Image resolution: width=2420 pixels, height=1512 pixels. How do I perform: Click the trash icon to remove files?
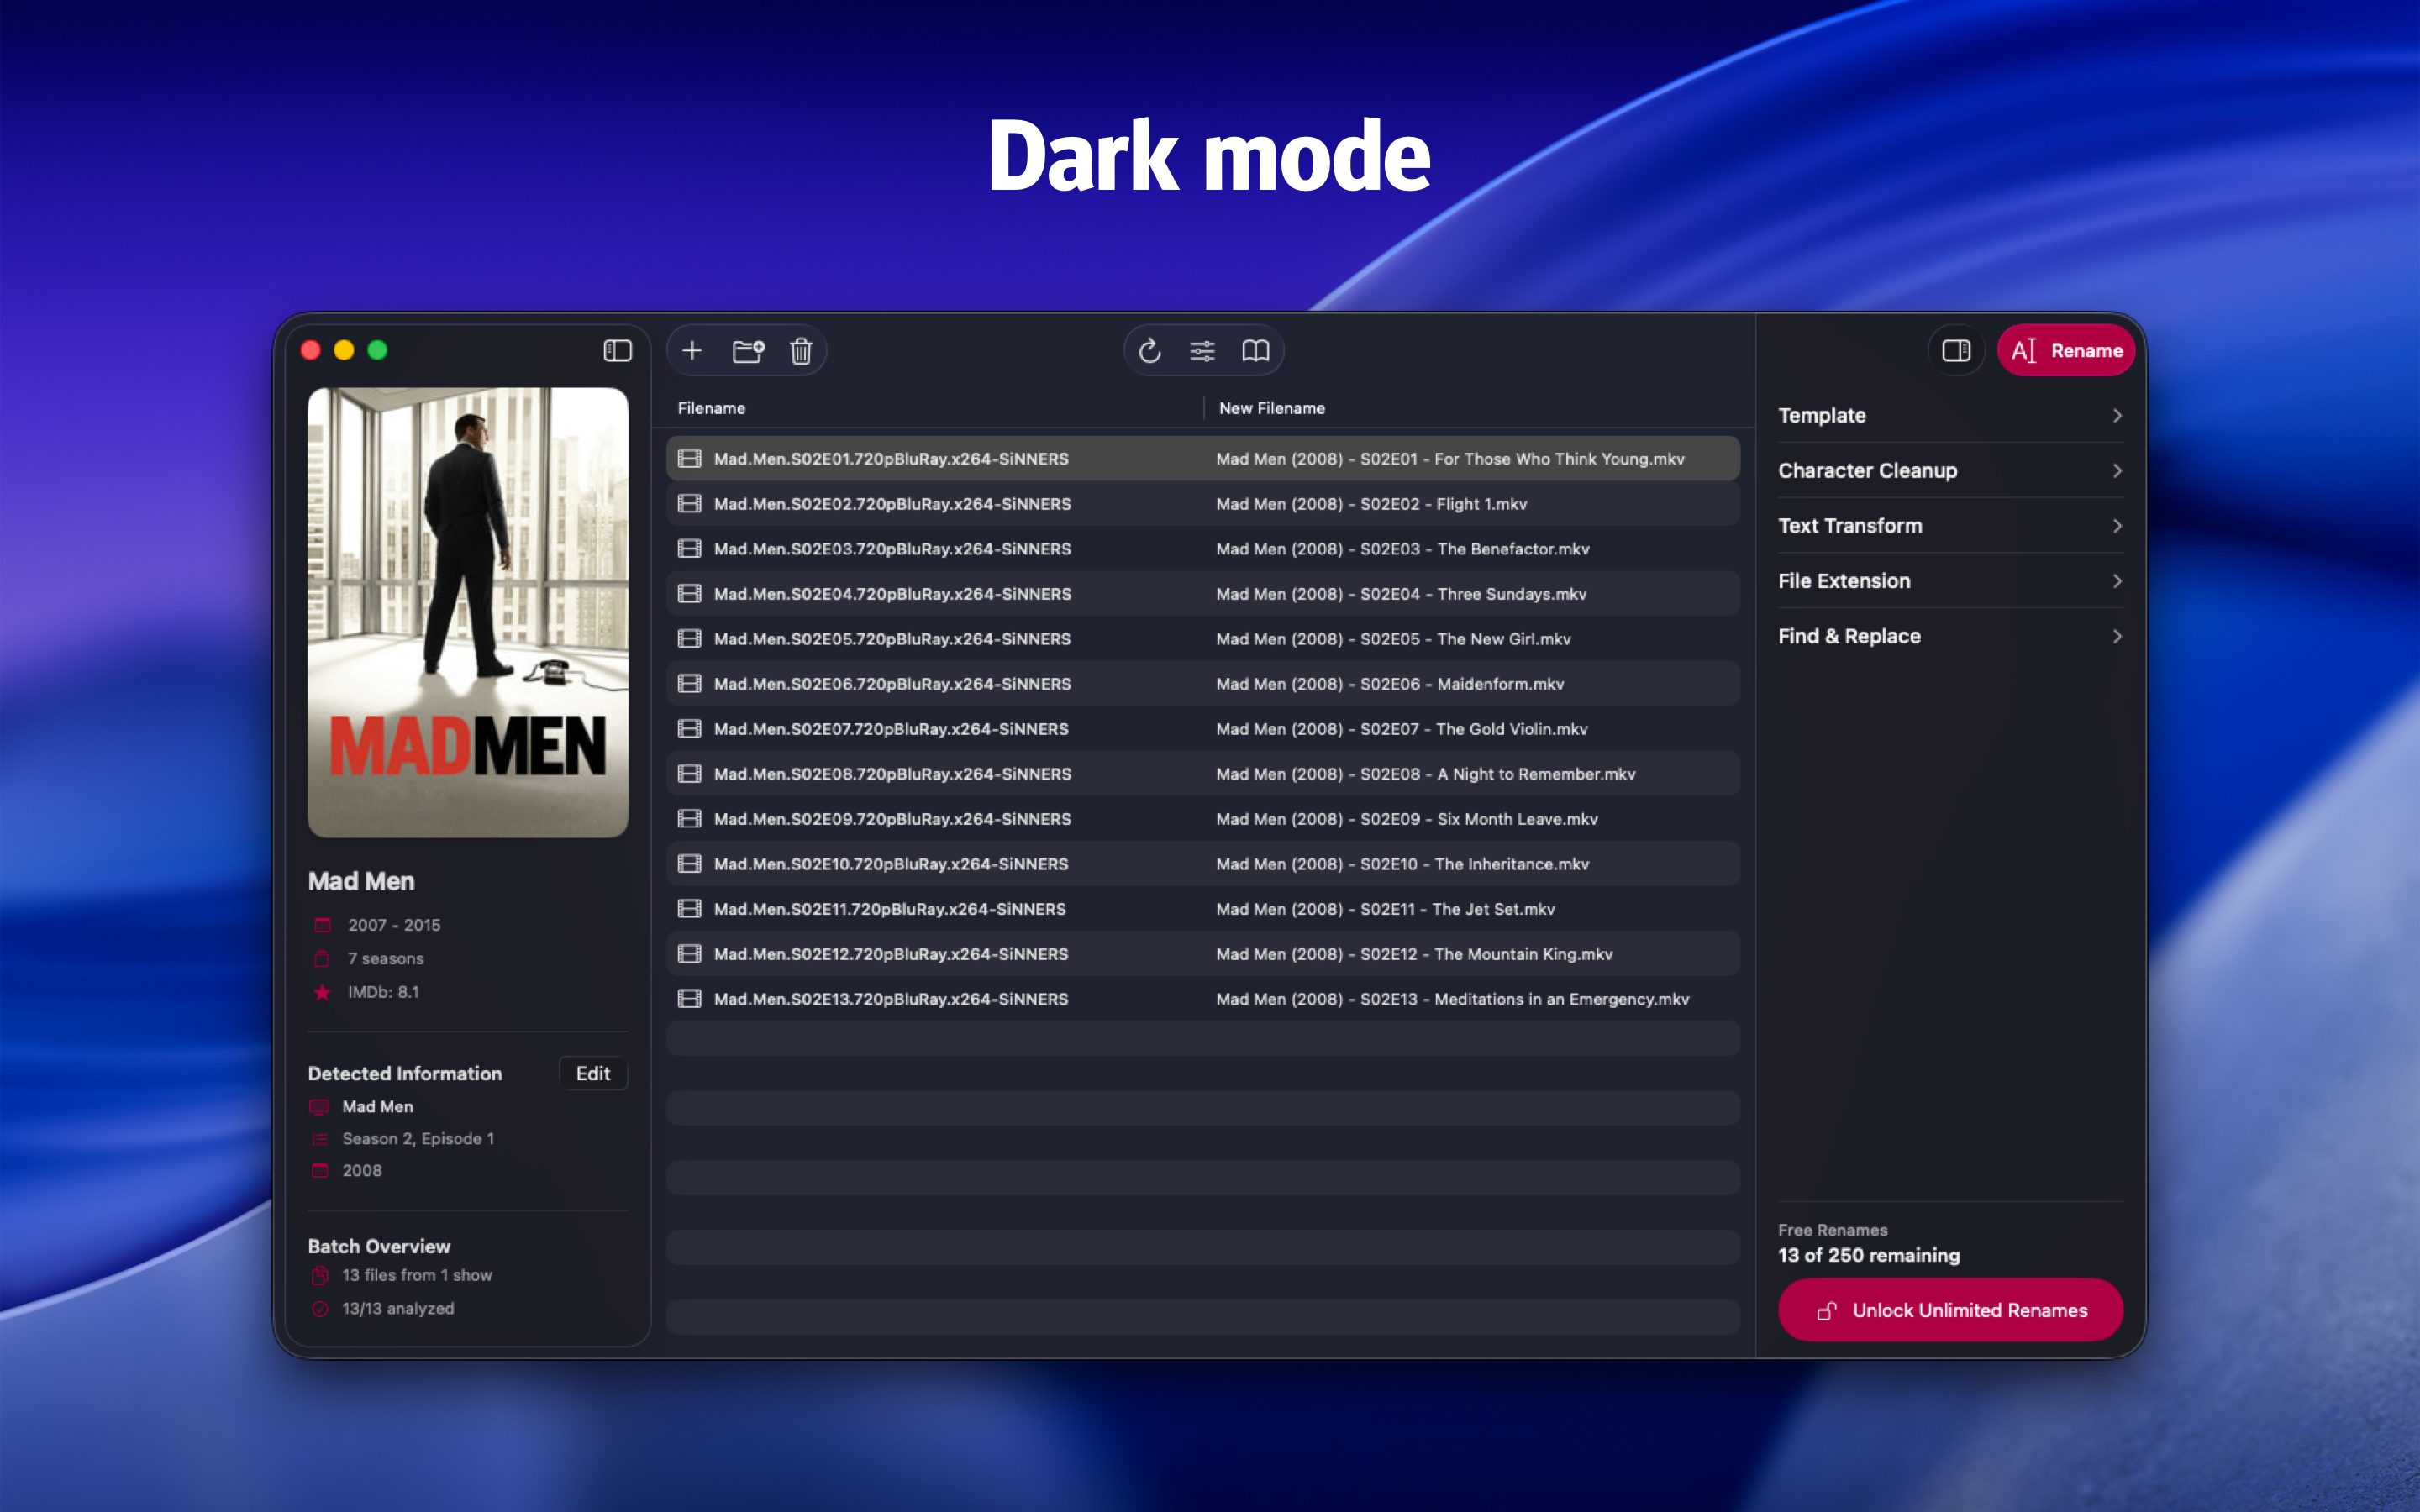[800, 350]
